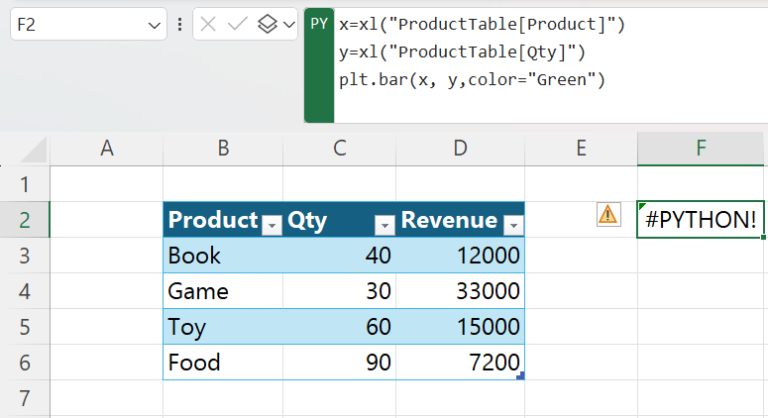Screen dimensions: 768x418
Task: Select the Qty cell showing 30
Action: 339,291
